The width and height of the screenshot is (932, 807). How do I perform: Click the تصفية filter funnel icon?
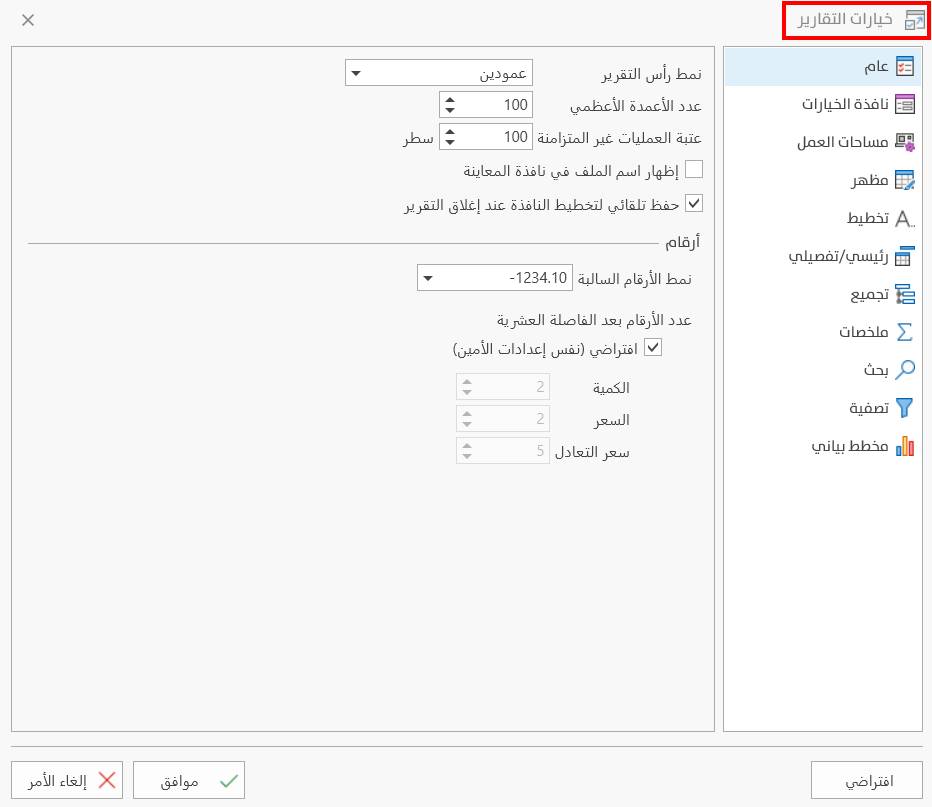click(x=905, y=408)
